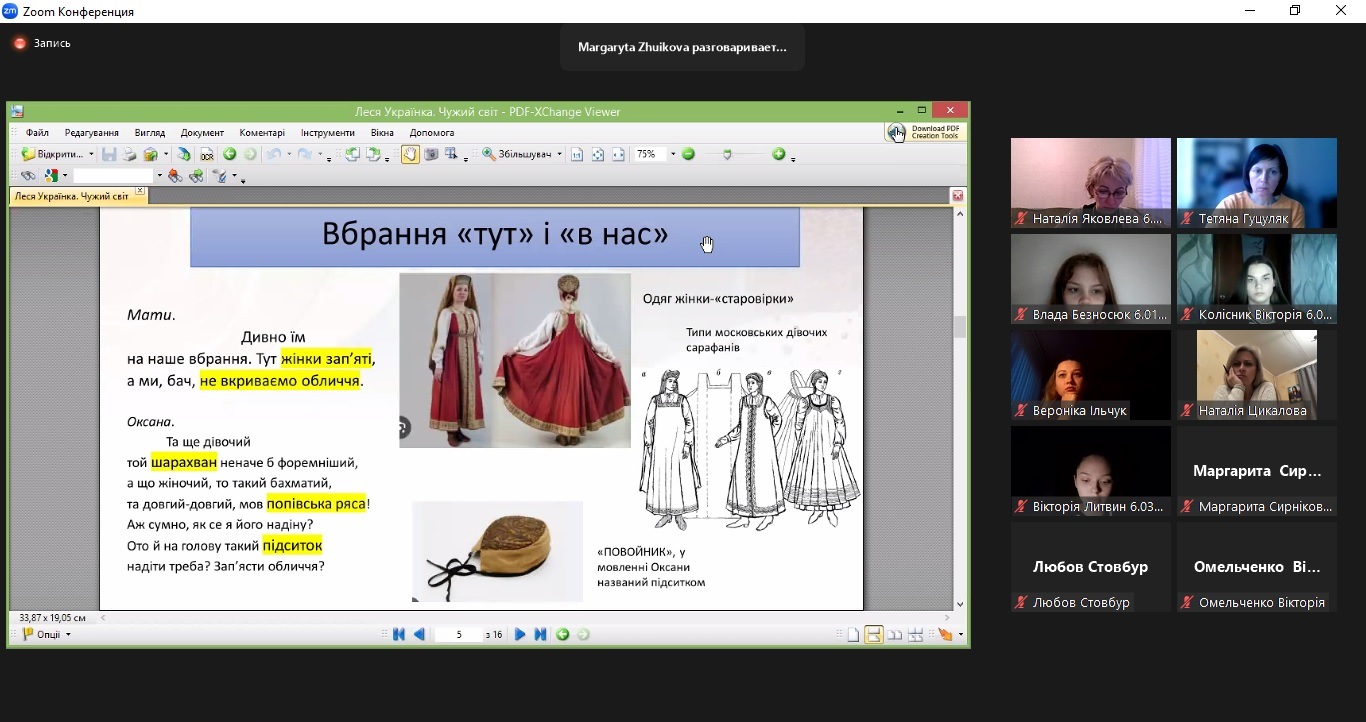
Task: Open the Undo history dropdown arrow
Action: (289, 154)
